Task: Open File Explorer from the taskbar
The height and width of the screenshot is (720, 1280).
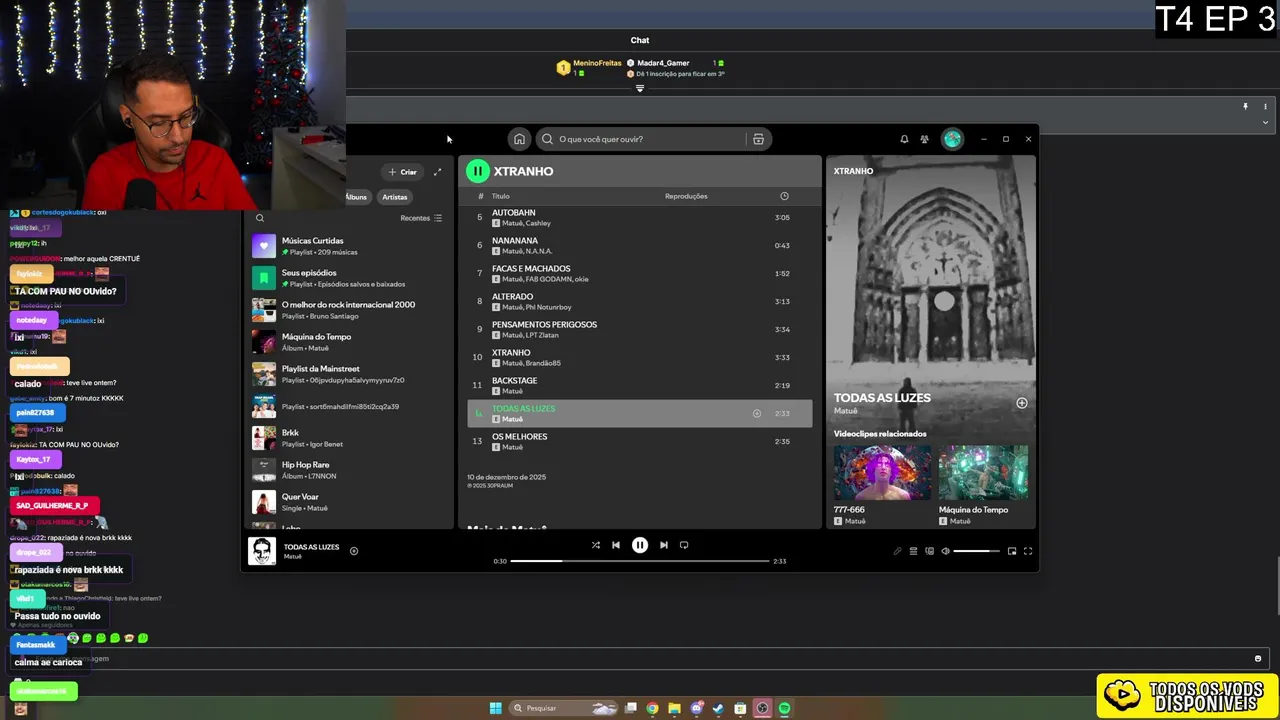Action: pyautogui.click(x=674, y=708)
